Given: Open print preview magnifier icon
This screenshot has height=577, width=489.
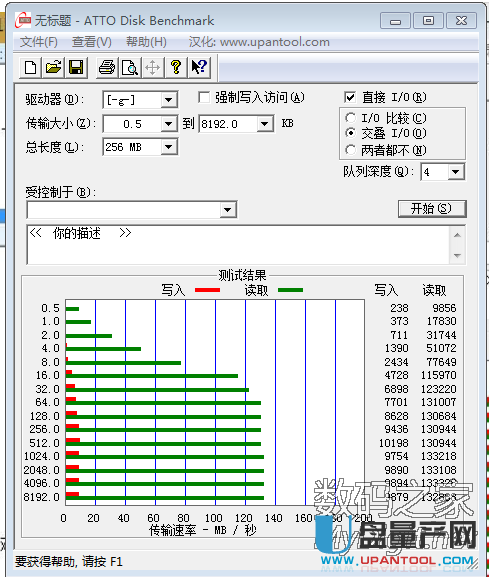Looking at the screenshot, I should (130, 68).
